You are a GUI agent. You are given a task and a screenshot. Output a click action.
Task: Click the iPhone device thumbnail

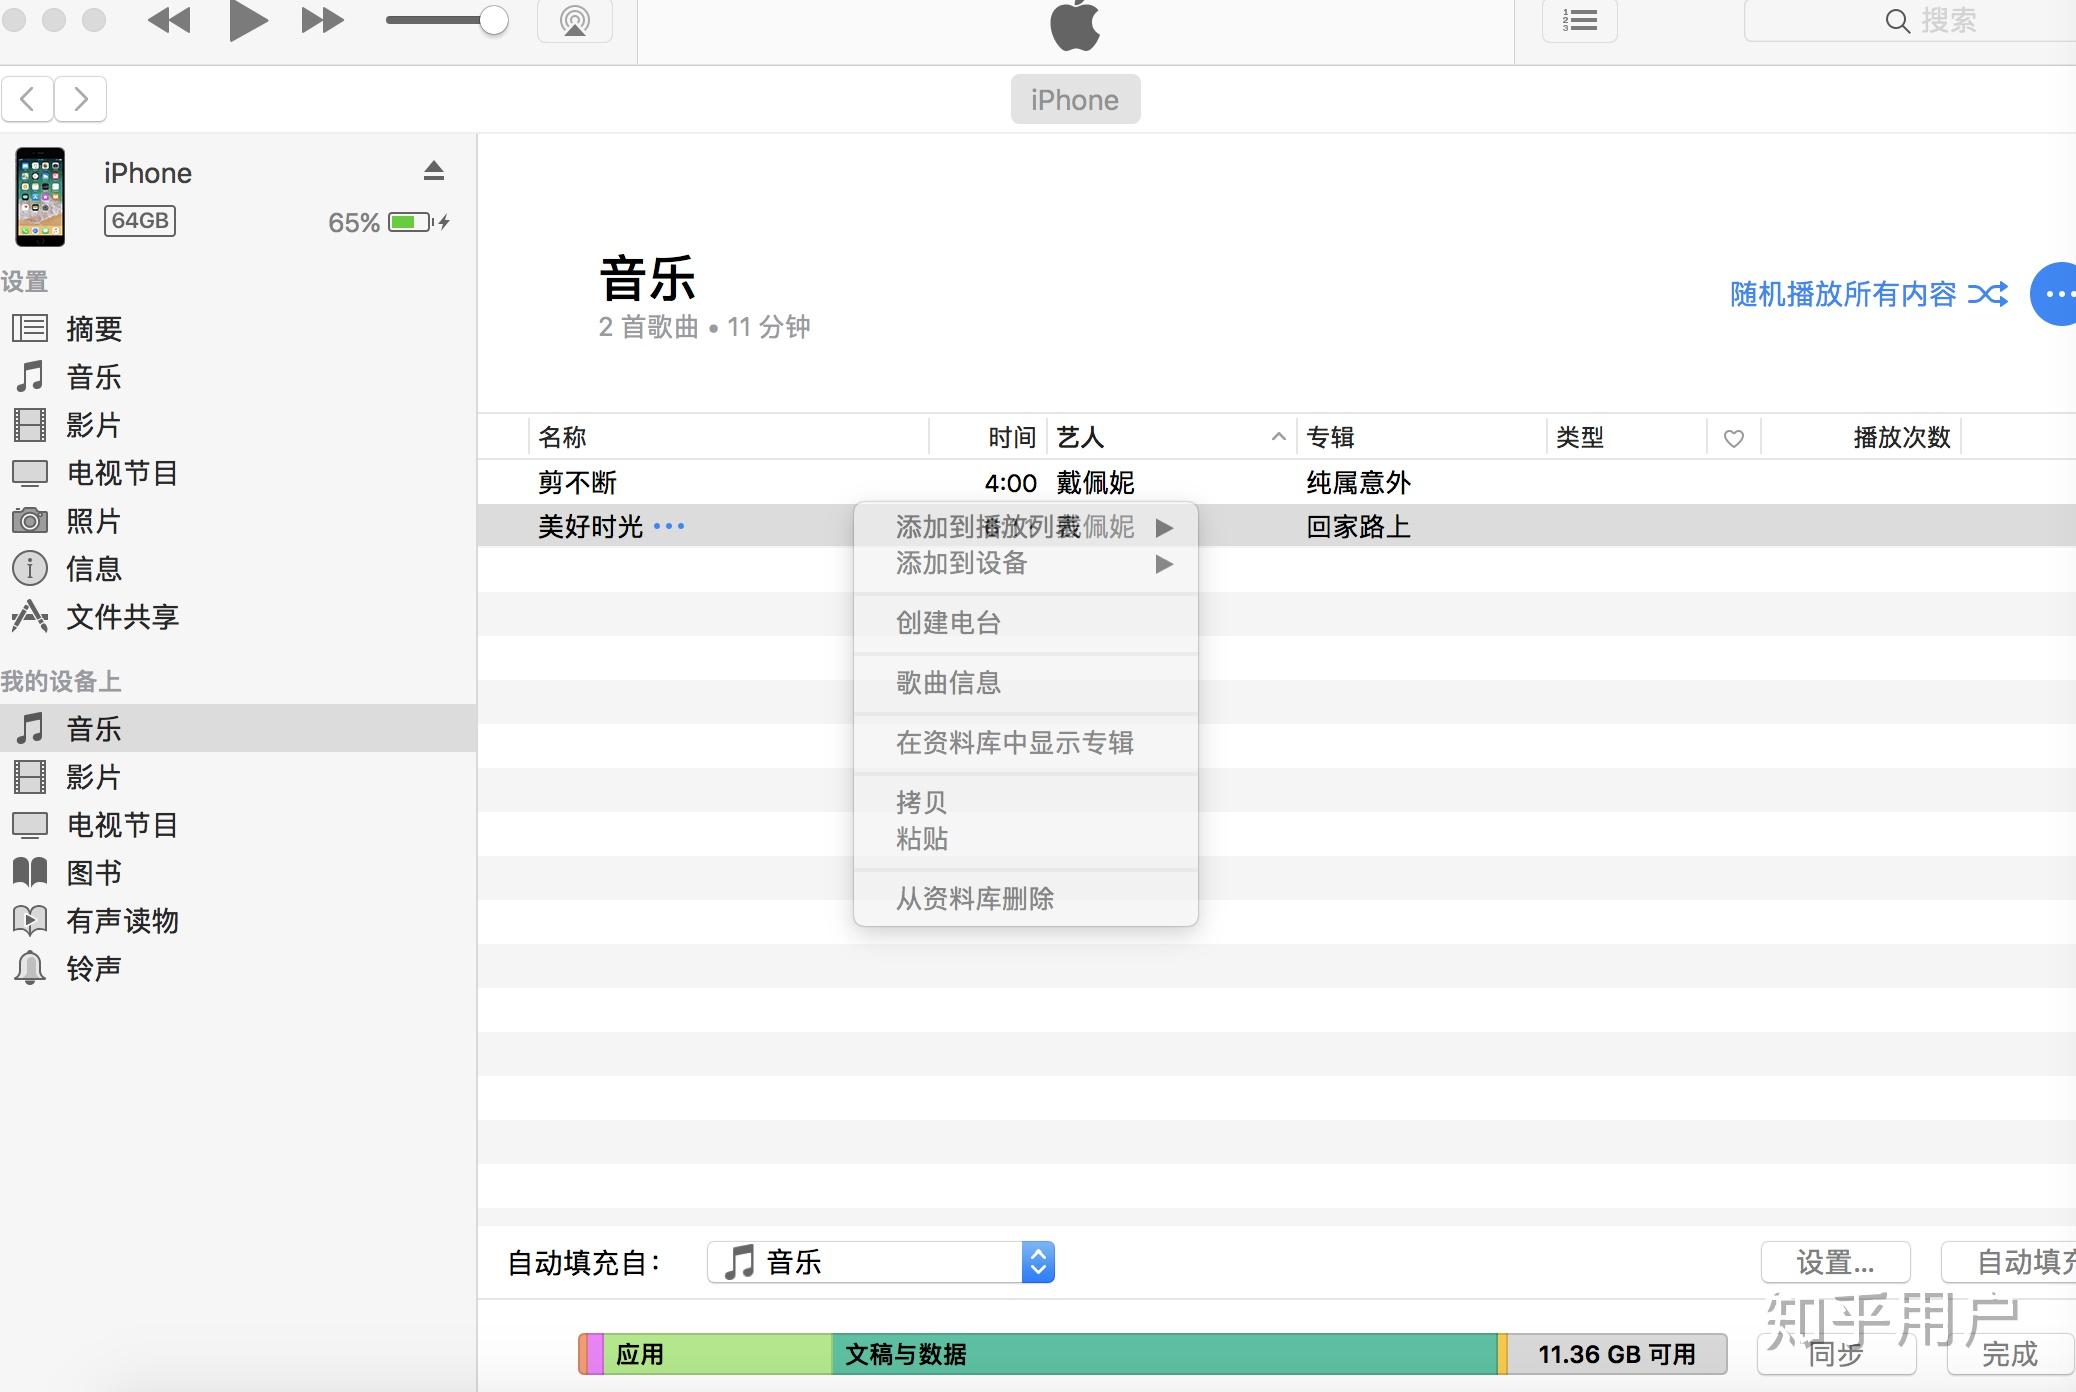pos(40,197)
